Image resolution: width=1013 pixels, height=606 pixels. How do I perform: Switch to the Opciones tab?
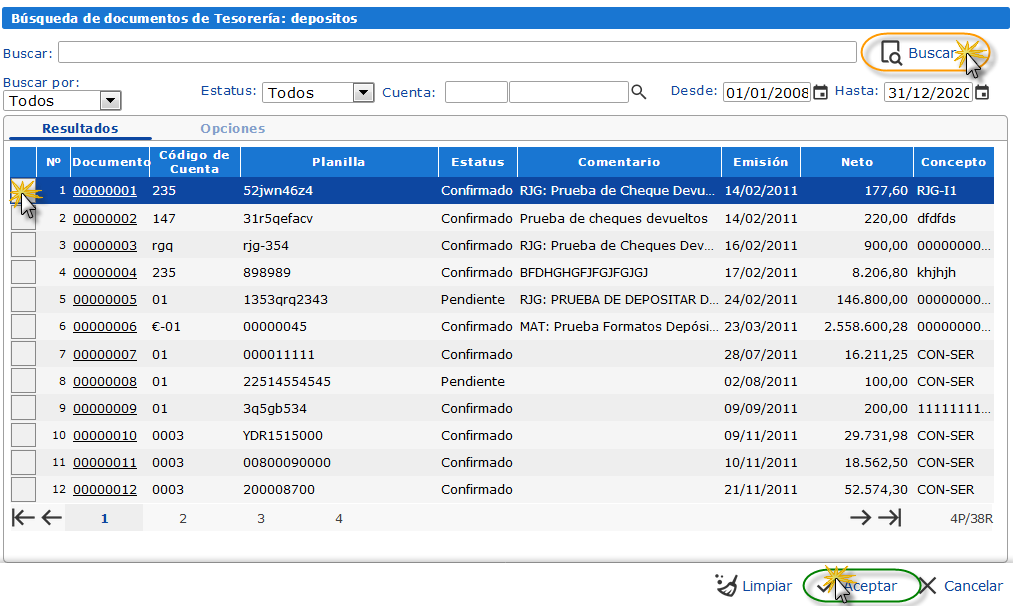point(233,128)
